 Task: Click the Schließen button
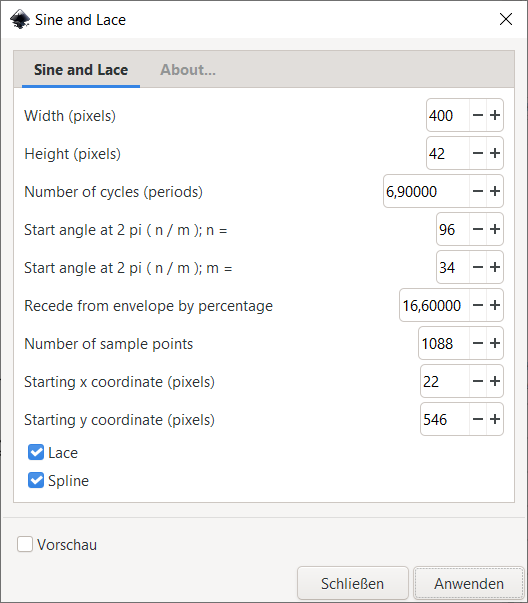pos(353,583)
